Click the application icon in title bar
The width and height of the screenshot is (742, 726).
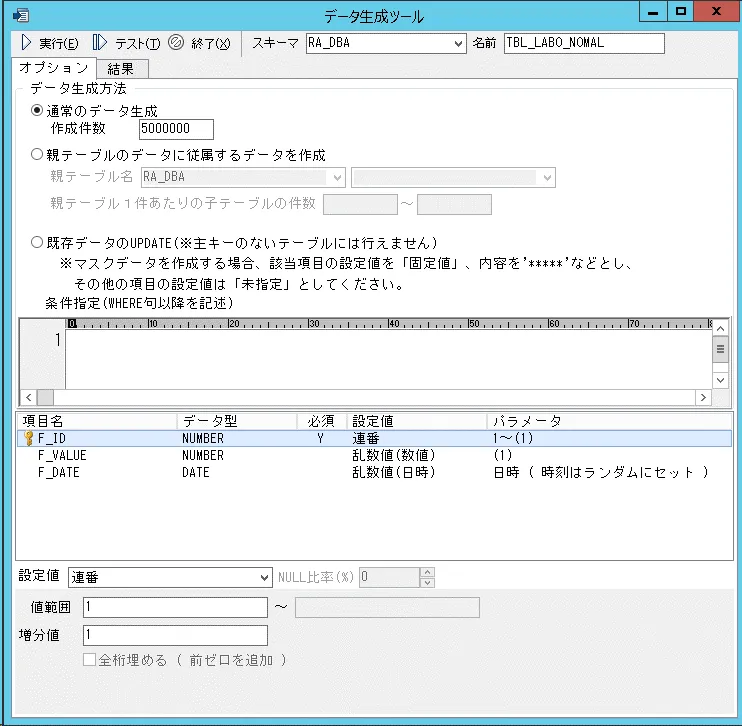point(21,15)
